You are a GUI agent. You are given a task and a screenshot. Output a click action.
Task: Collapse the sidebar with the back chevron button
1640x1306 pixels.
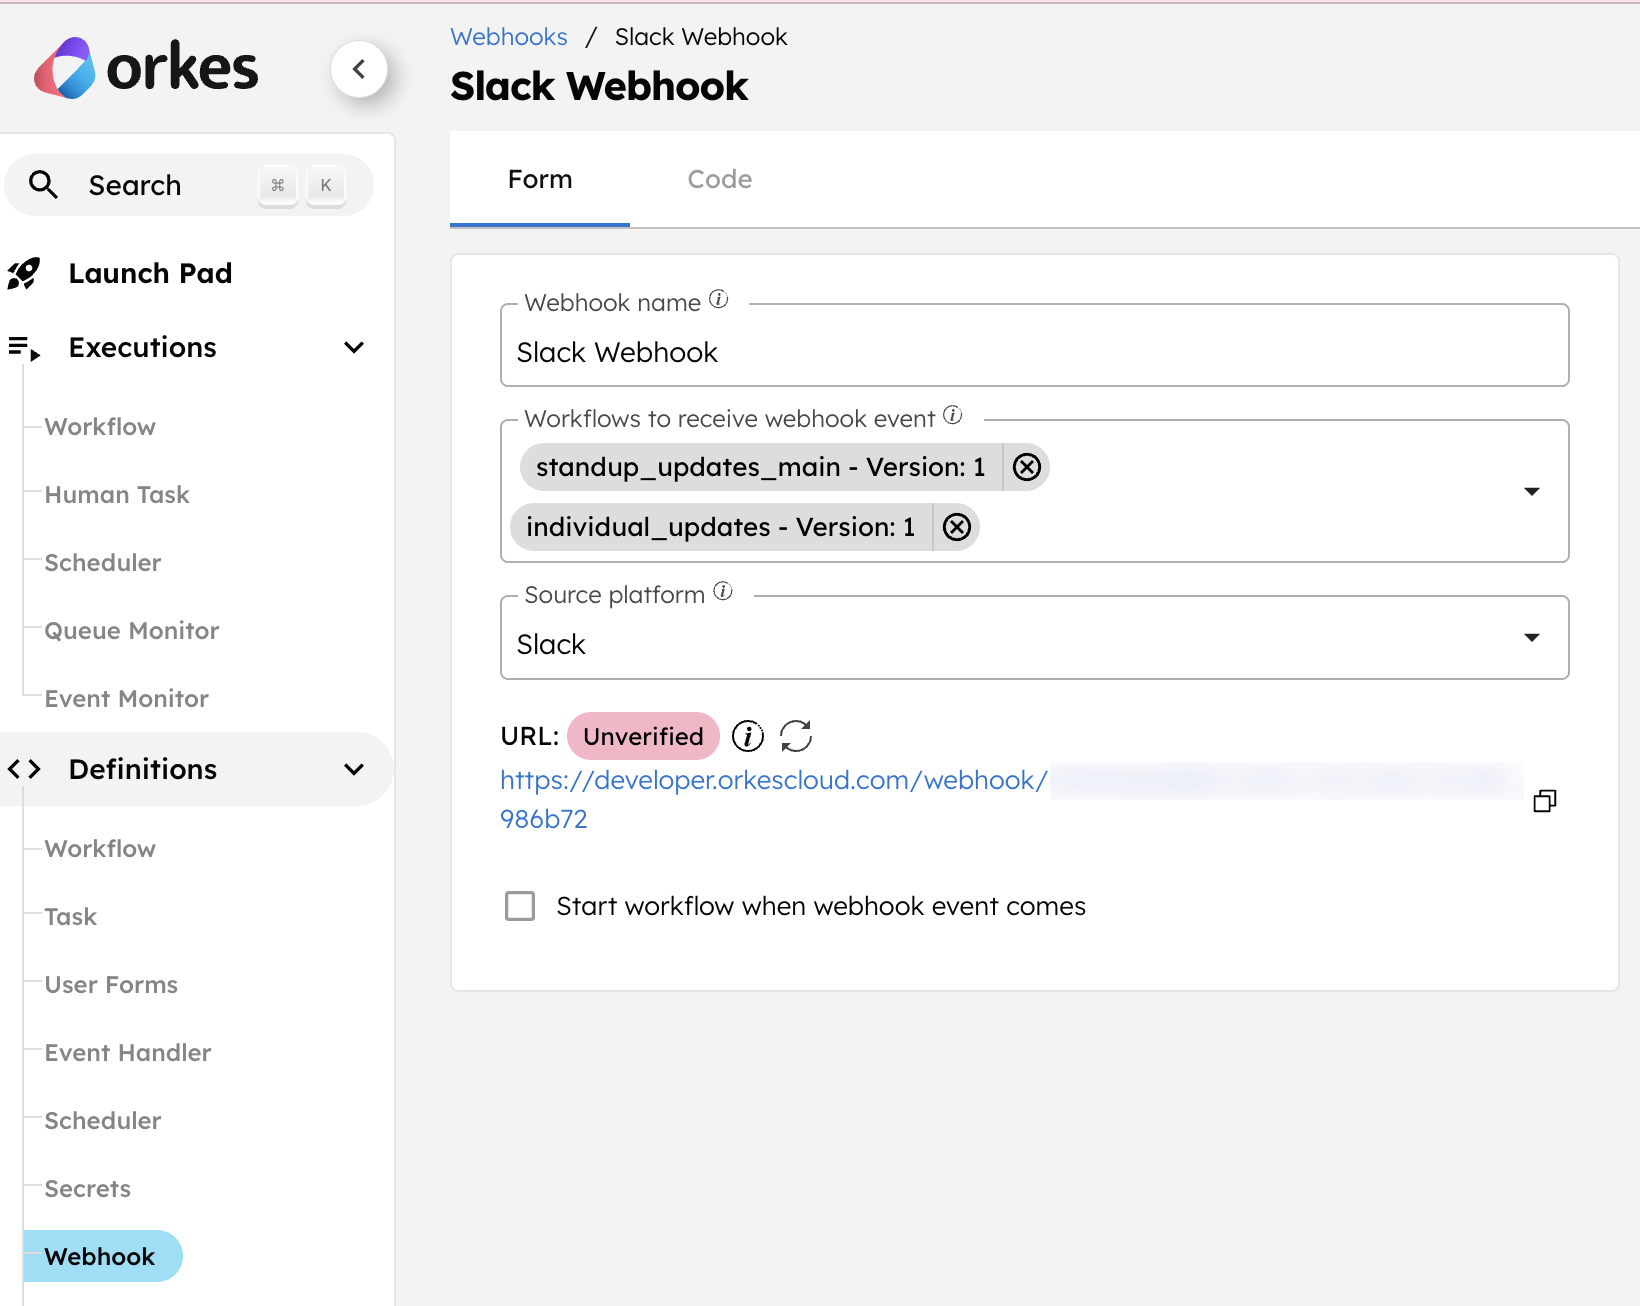coord(359,69)
